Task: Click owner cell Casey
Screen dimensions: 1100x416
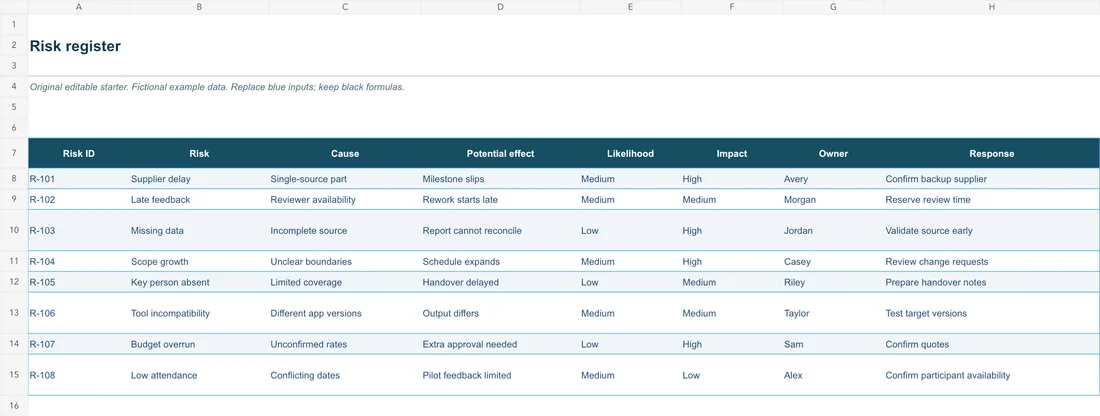Action: pyautogui.click(x=833, y=262)
